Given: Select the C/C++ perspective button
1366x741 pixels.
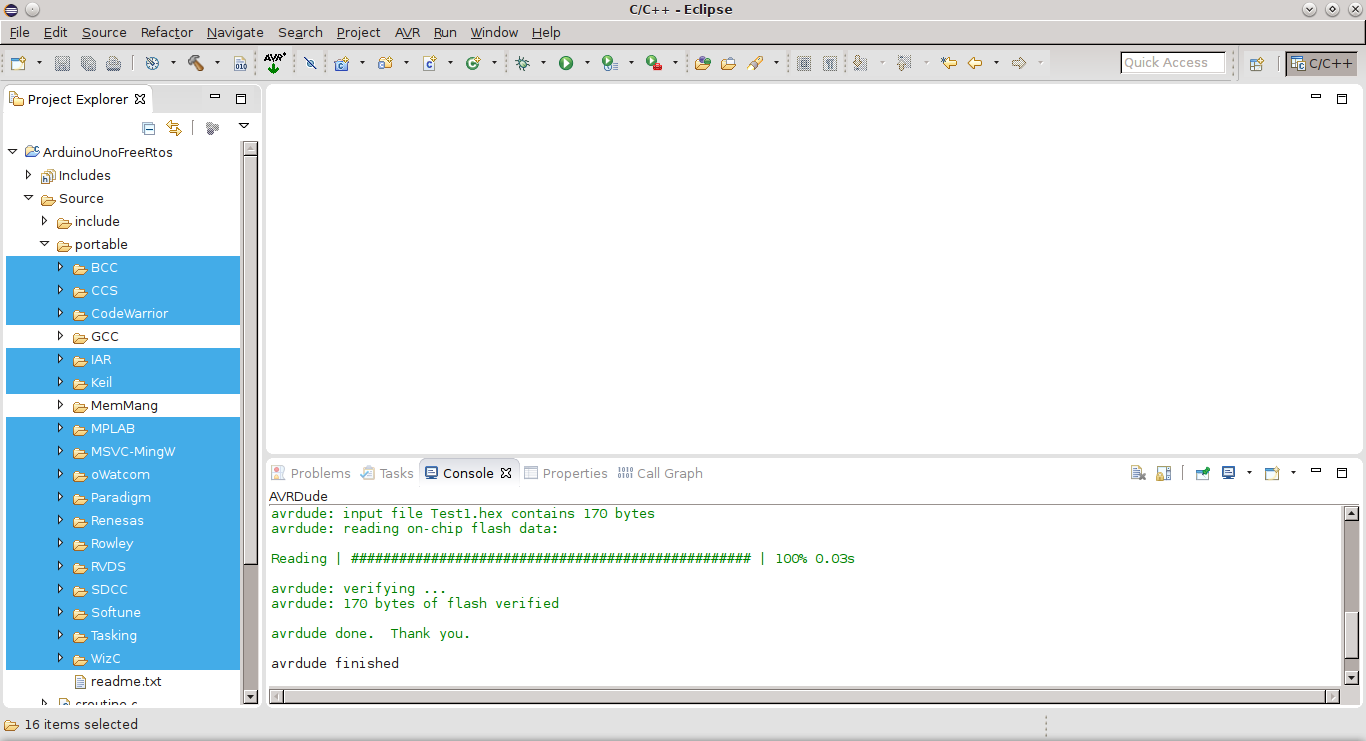Looking at the screenshot, I should coord(1321,63).
